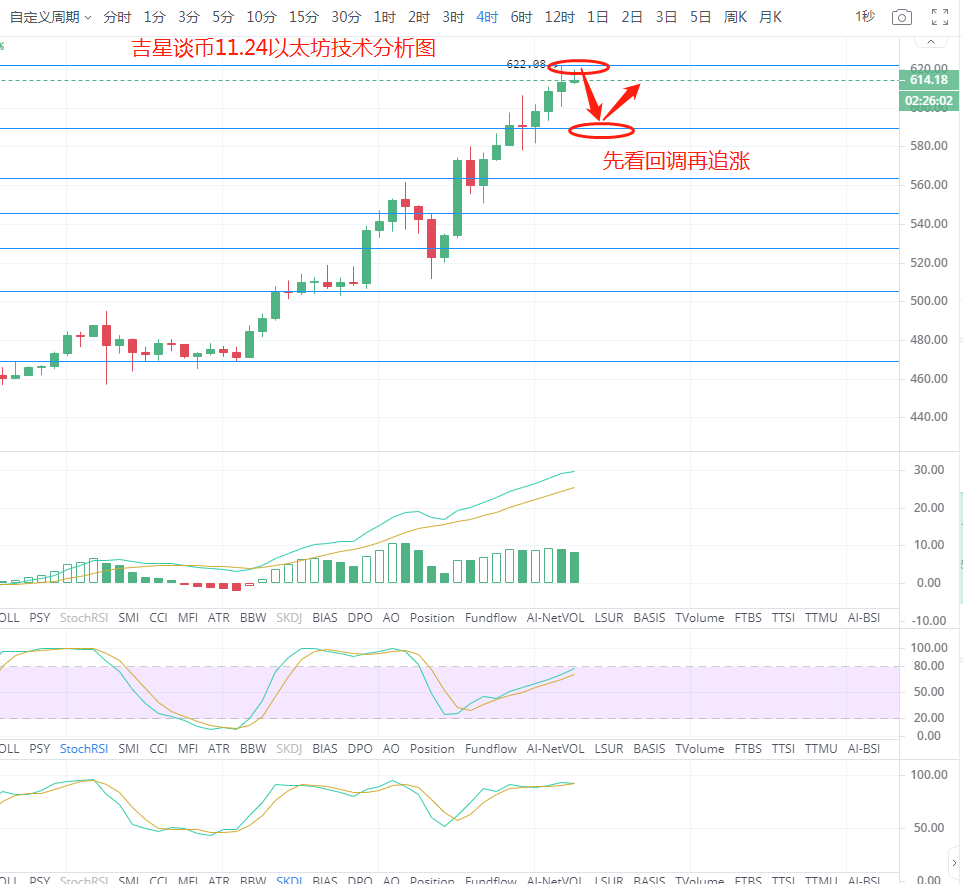Choose SMI under the MACD histogram panel

coord(128,617)
